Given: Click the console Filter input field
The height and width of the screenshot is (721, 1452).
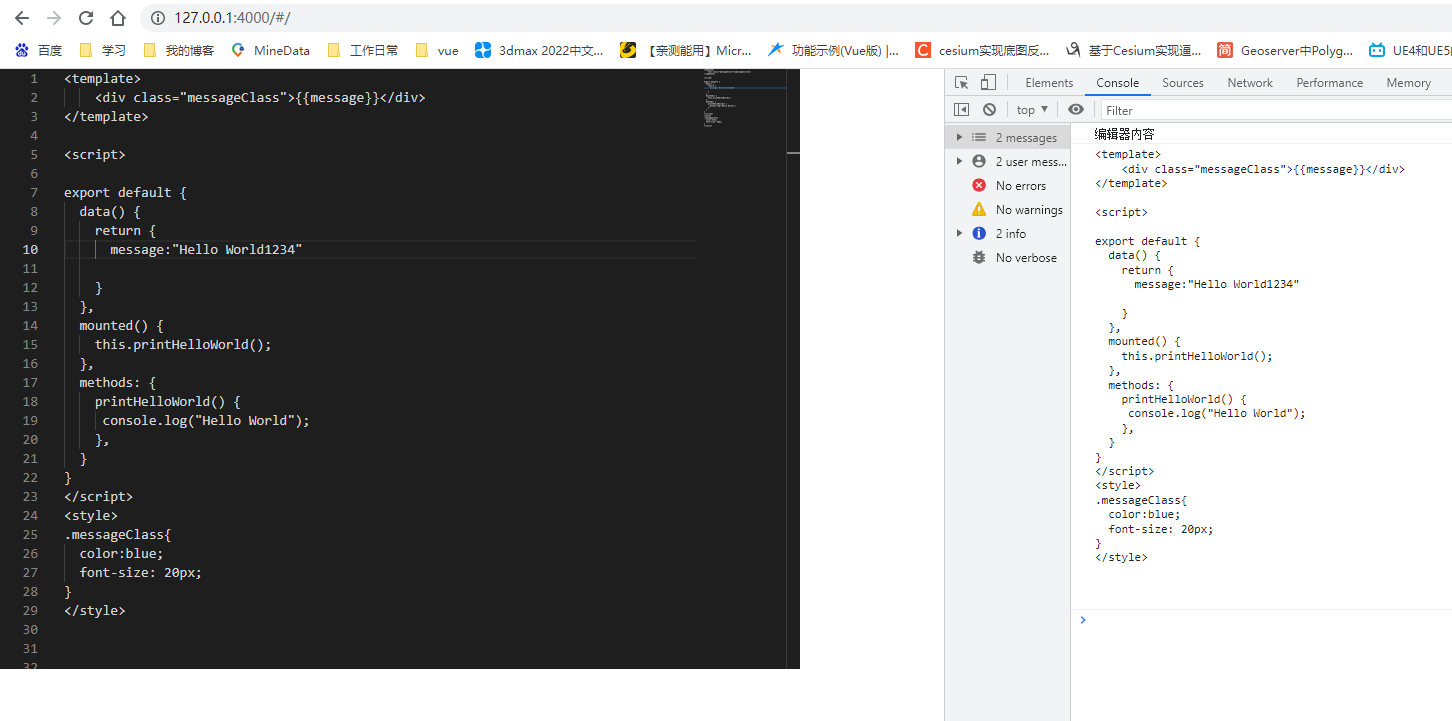Looking at the screenshot, I should pos(1275,110).
